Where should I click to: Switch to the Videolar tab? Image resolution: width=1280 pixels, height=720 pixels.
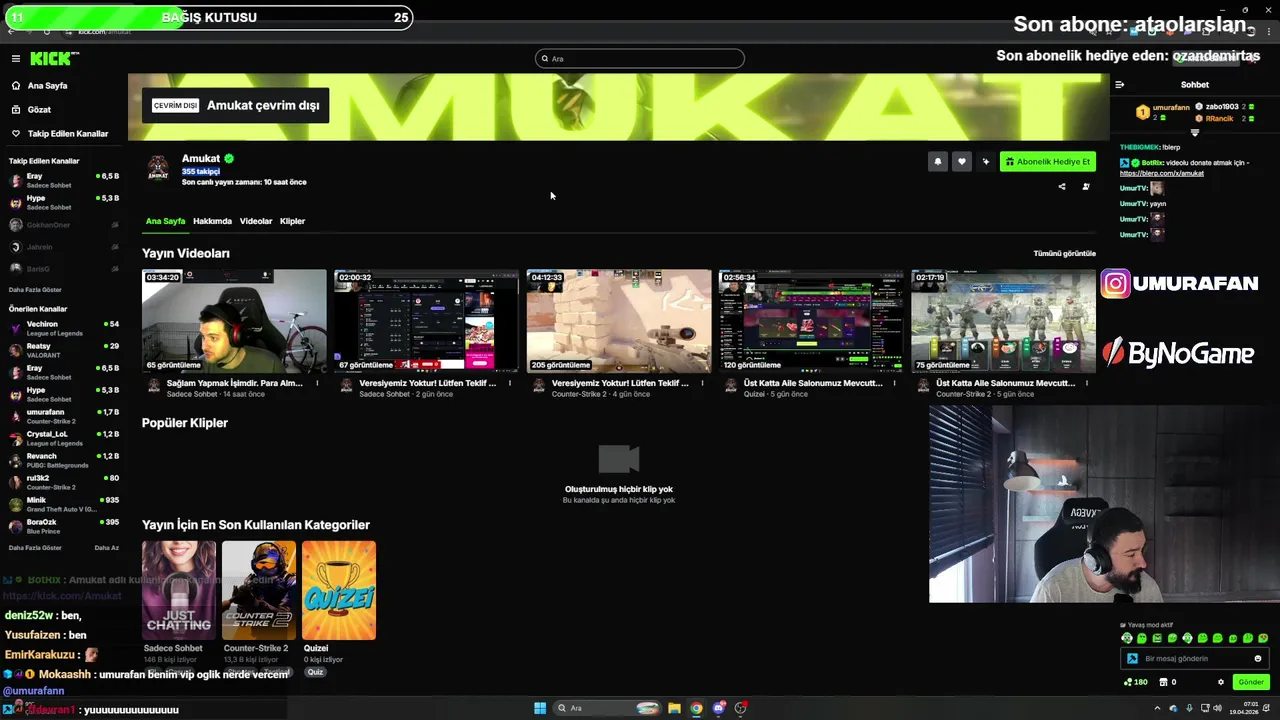(256, 221)
